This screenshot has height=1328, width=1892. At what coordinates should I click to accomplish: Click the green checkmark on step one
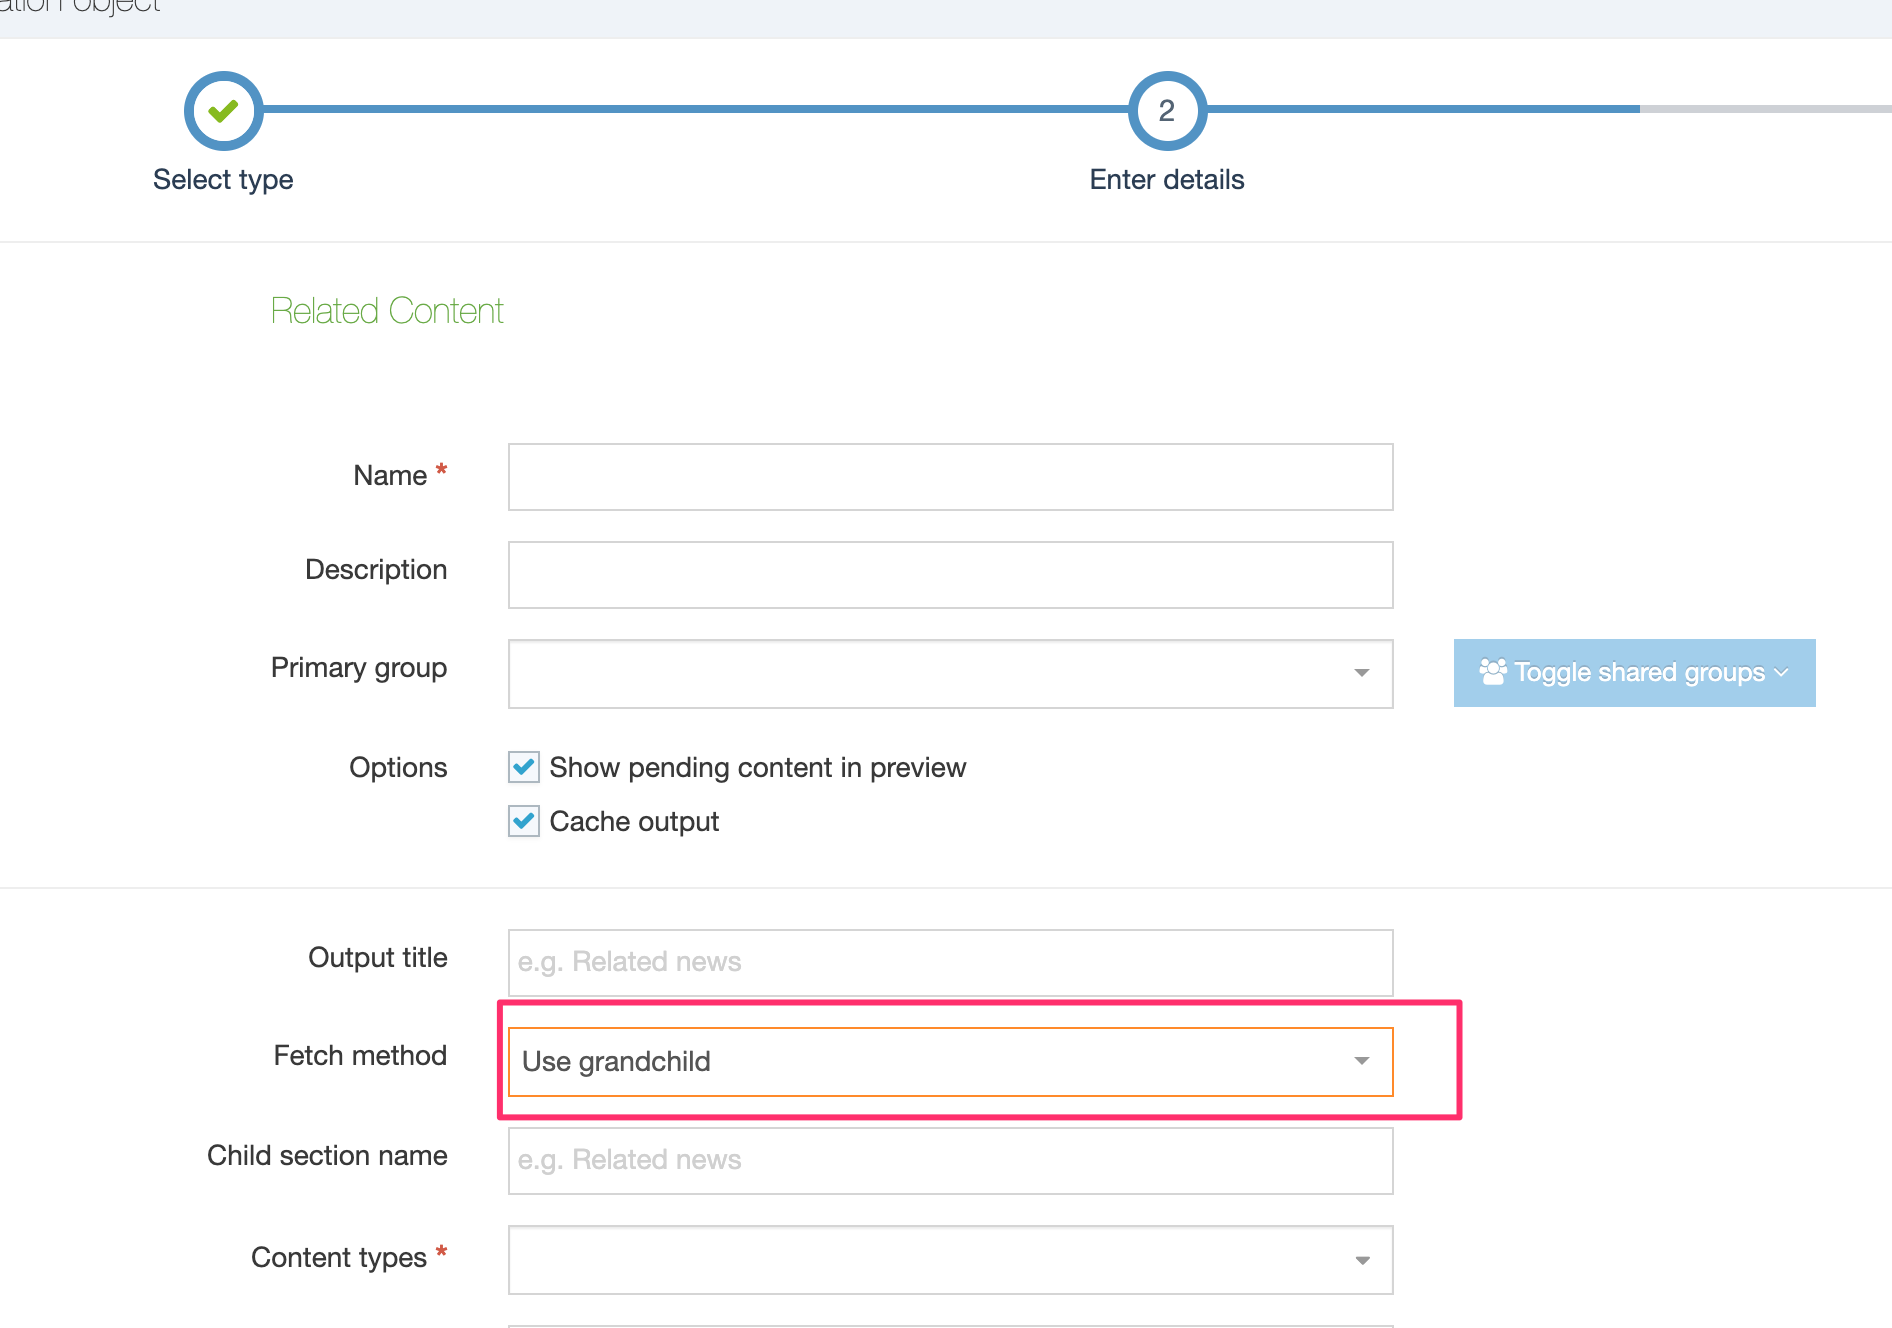click(222, 110)
